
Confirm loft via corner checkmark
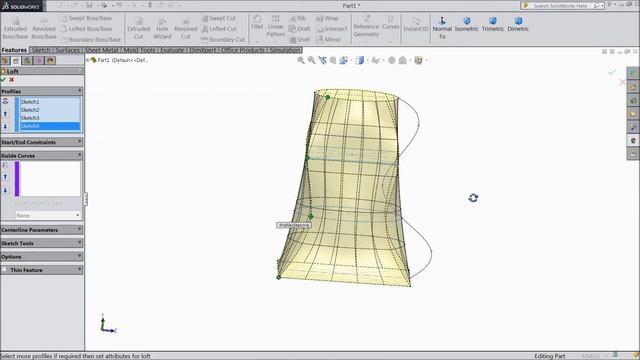click(612, 72)
